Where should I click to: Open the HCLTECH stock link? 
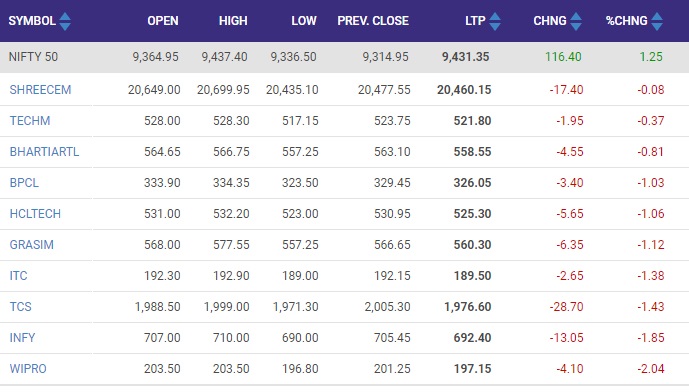pos(35,214)
